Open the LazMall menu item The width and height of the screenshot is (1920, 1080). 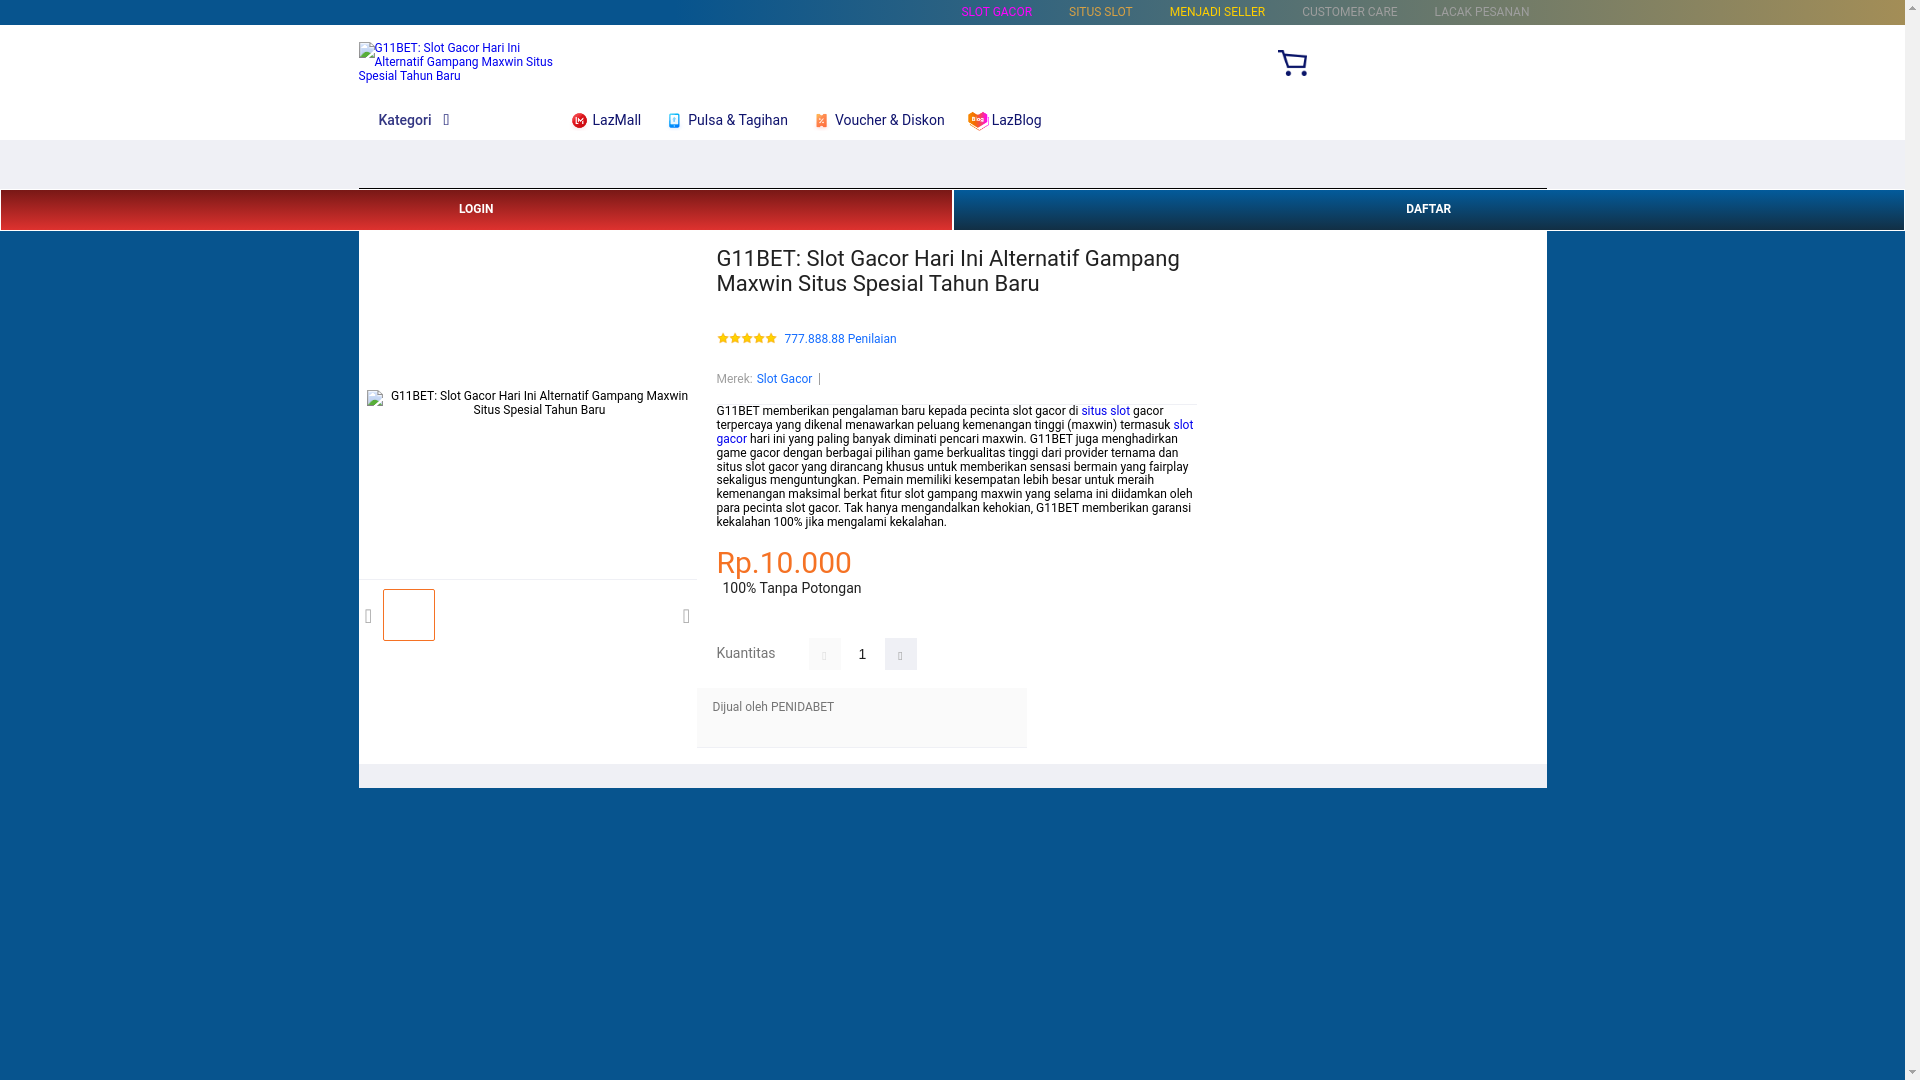616,120
